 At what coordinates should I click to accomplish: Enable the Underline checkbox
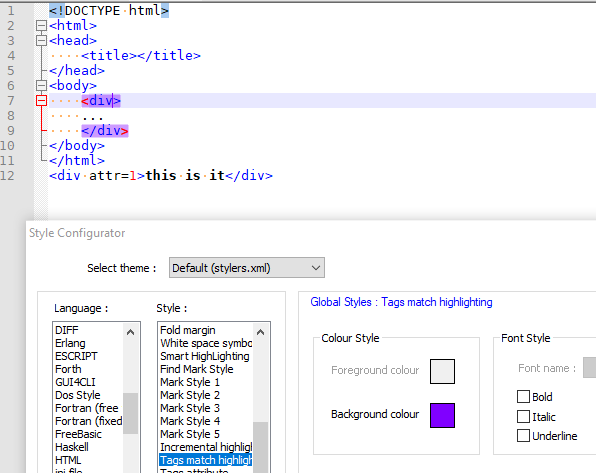(x=523, y=436)
